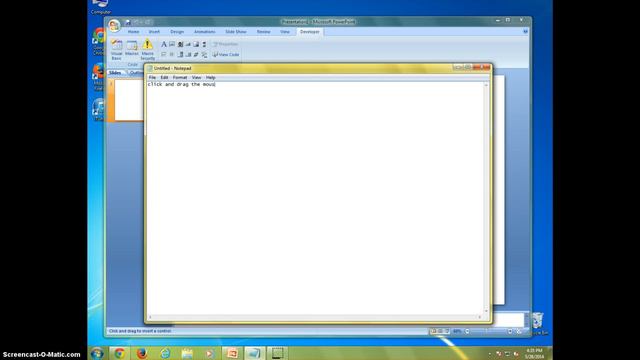Image resolution: width=640 pixels, height=360 pixels.
Task: Click Save in PowerPoint Quick Access Toolbar
Action: point(128,22)
